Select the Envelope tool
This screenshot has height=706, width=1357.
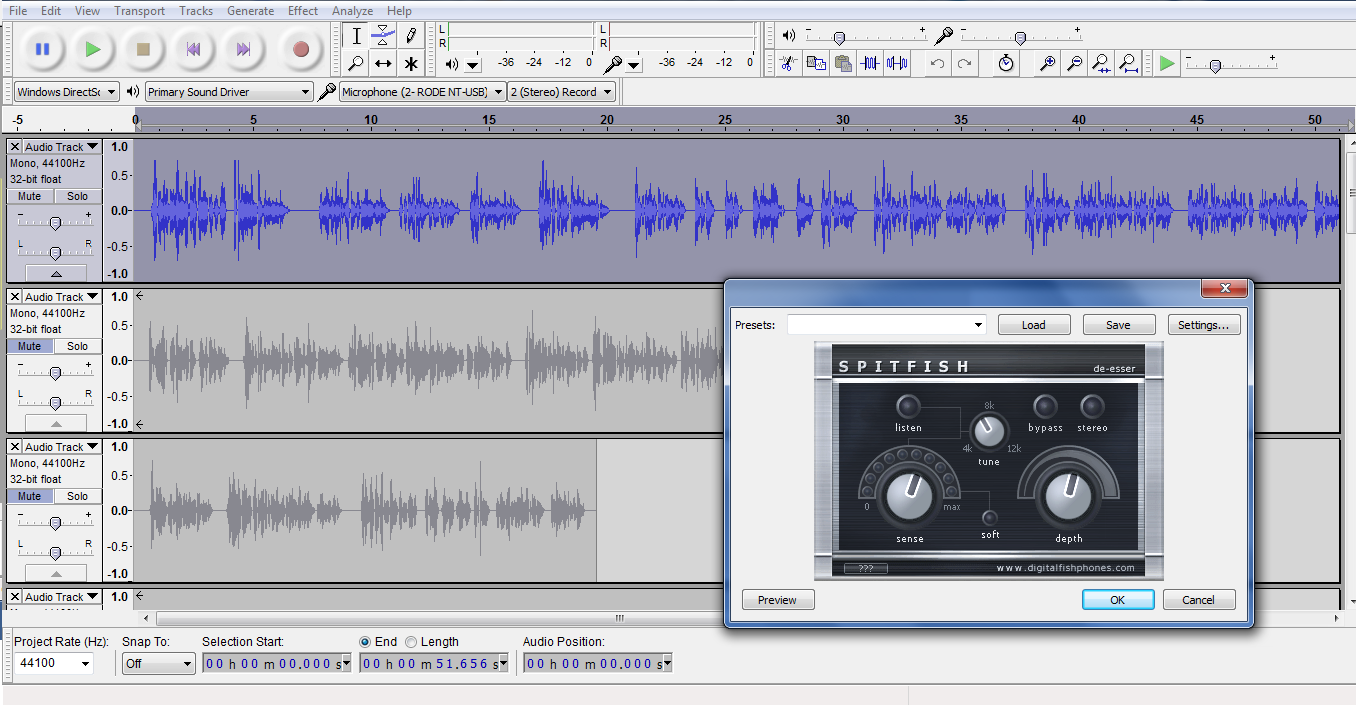click(383, 37)
